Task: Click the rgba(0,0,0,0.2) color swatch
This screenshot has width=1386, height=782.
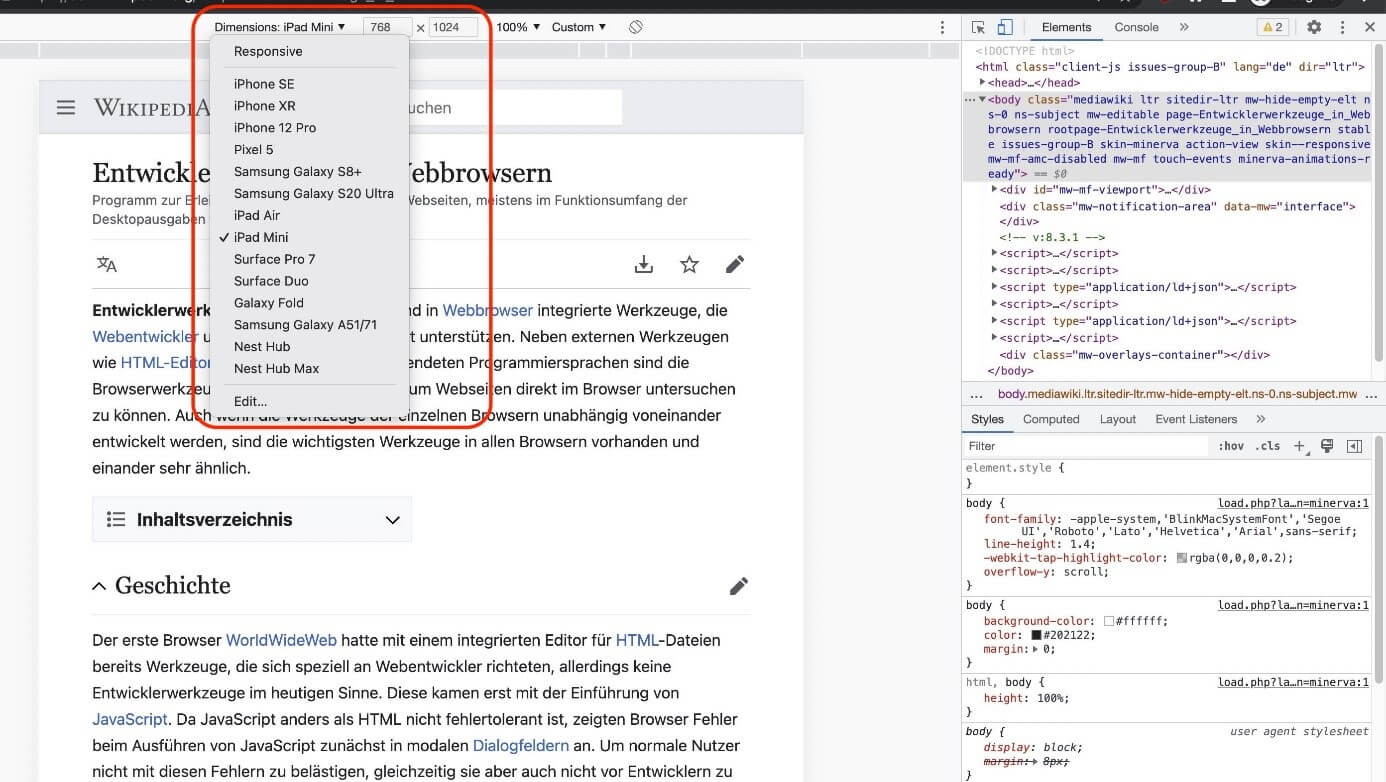Action: coord(1182,559)
